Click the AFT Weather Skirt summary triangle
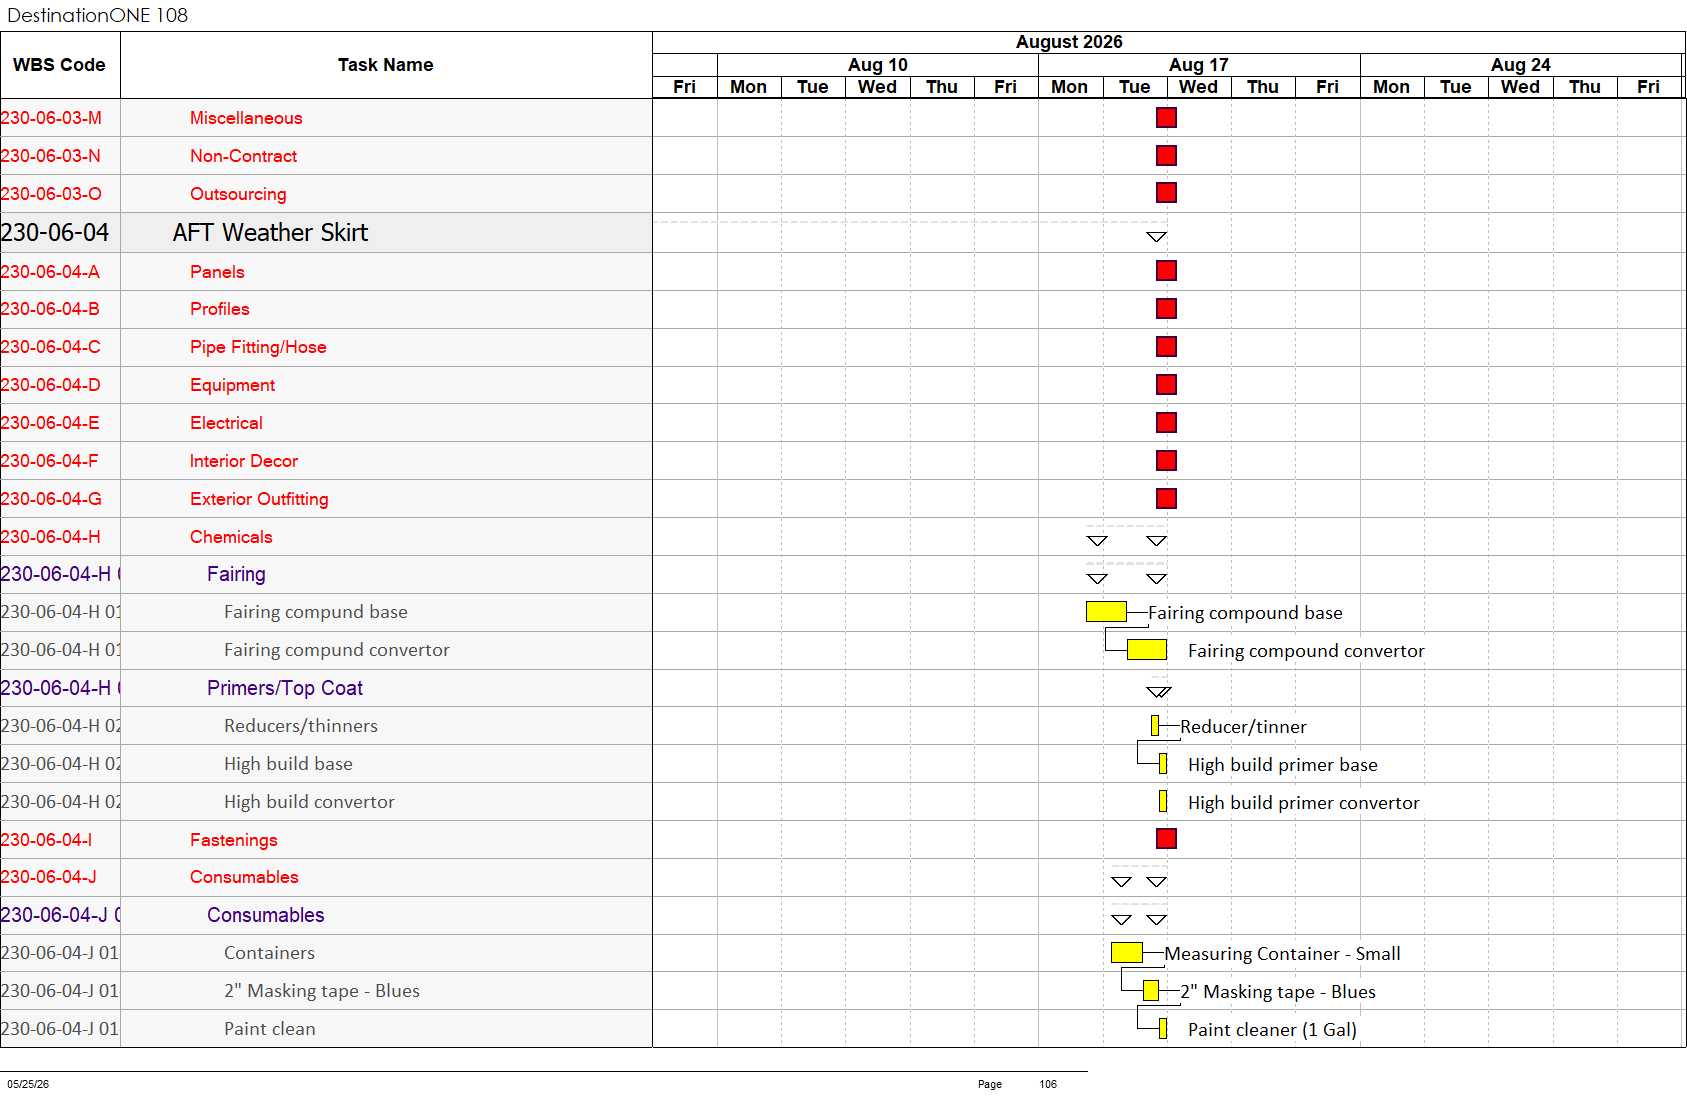This screenshot has height=1097, width=1687. click(x=1157, y=237)
